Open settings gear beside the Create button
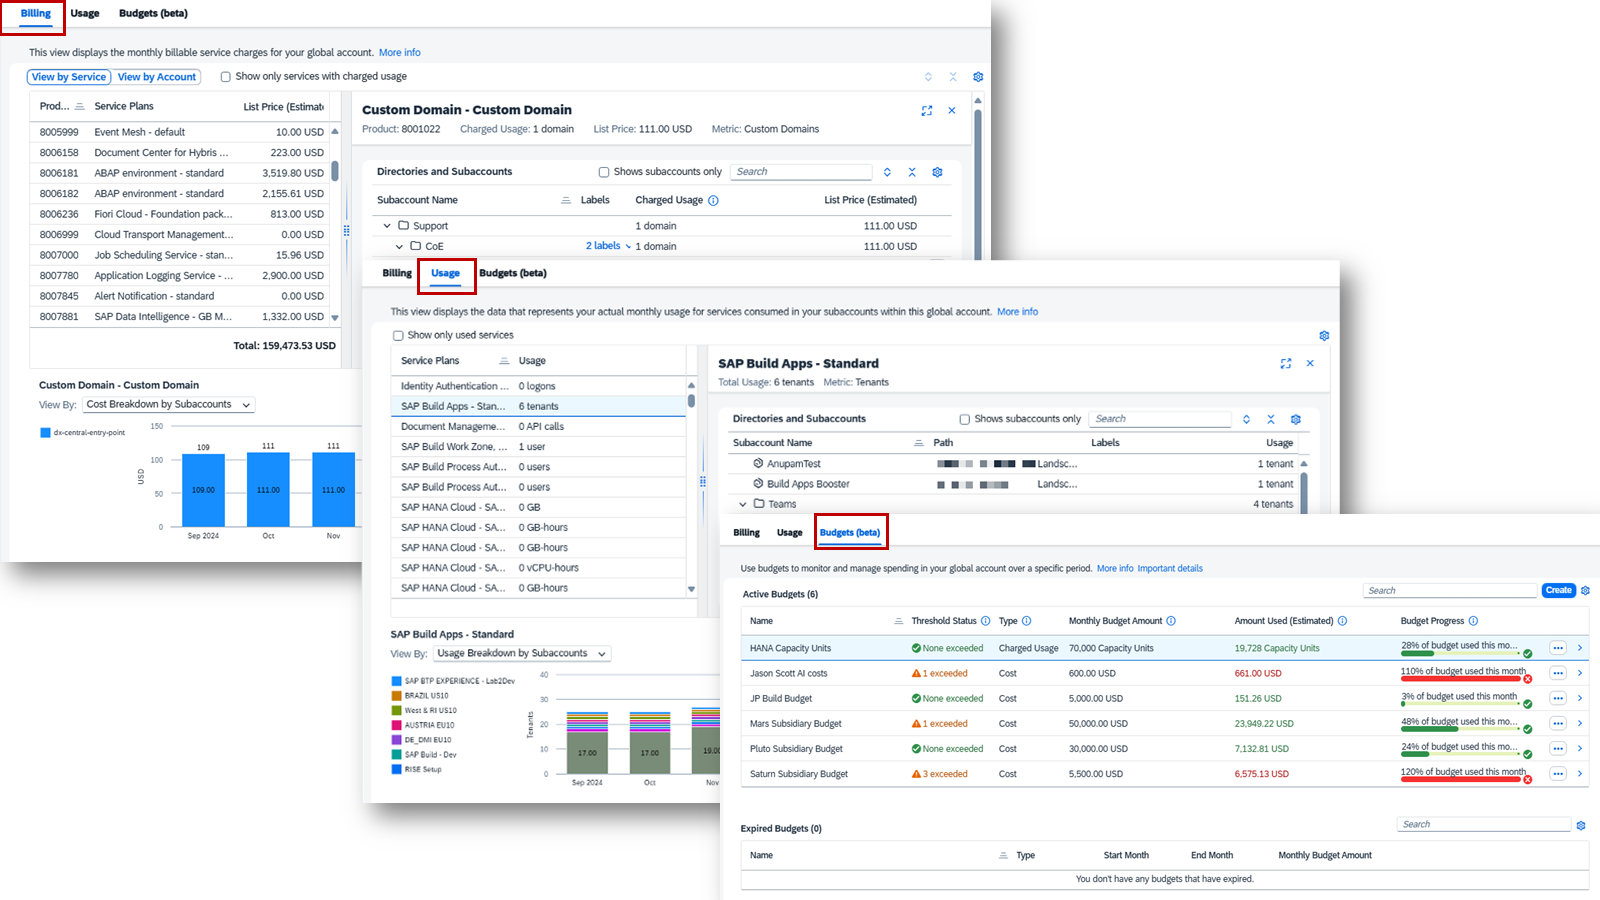 1585,591
